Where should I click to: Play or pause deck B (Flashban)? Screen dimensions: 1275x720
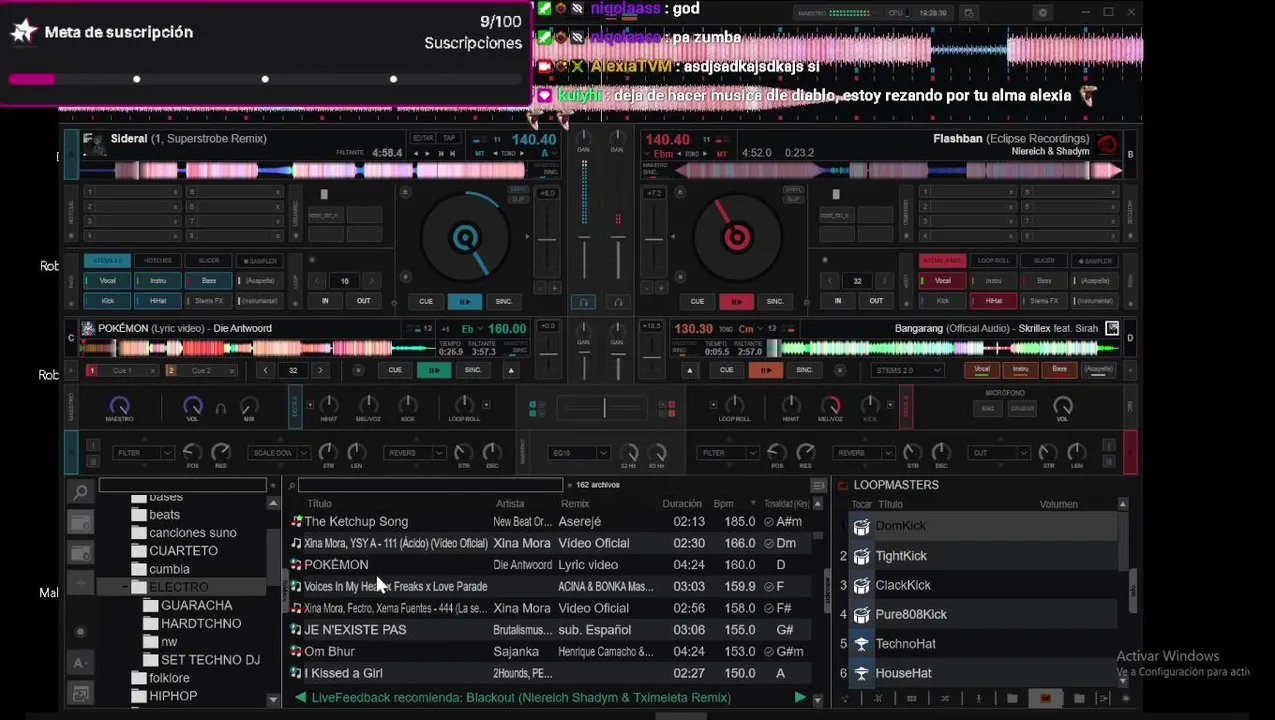coord(736,301)
